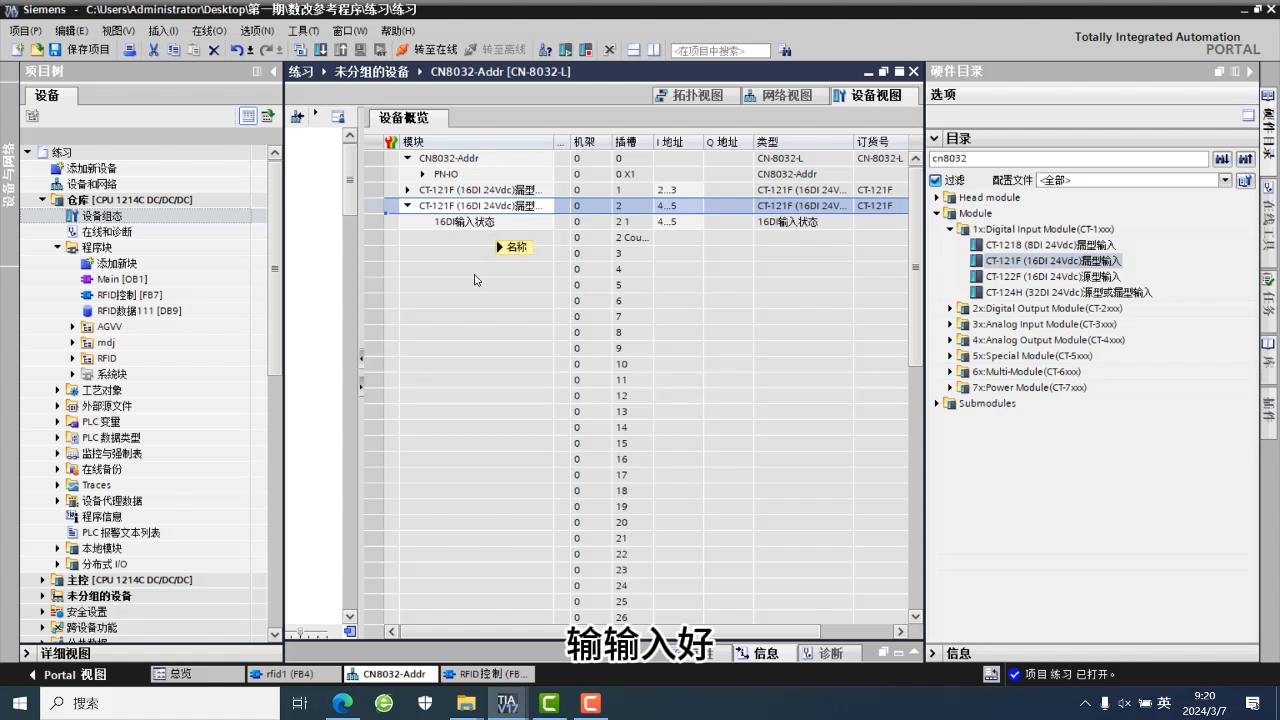Click Windows Start button
This screenshot has width=1280, height=720.
pos(19,703)
